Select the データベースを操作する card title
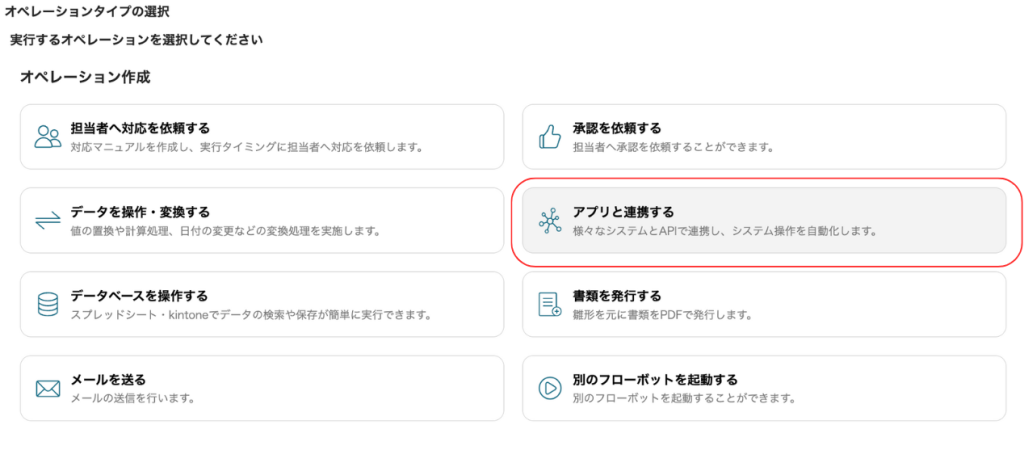 [139, 296]
